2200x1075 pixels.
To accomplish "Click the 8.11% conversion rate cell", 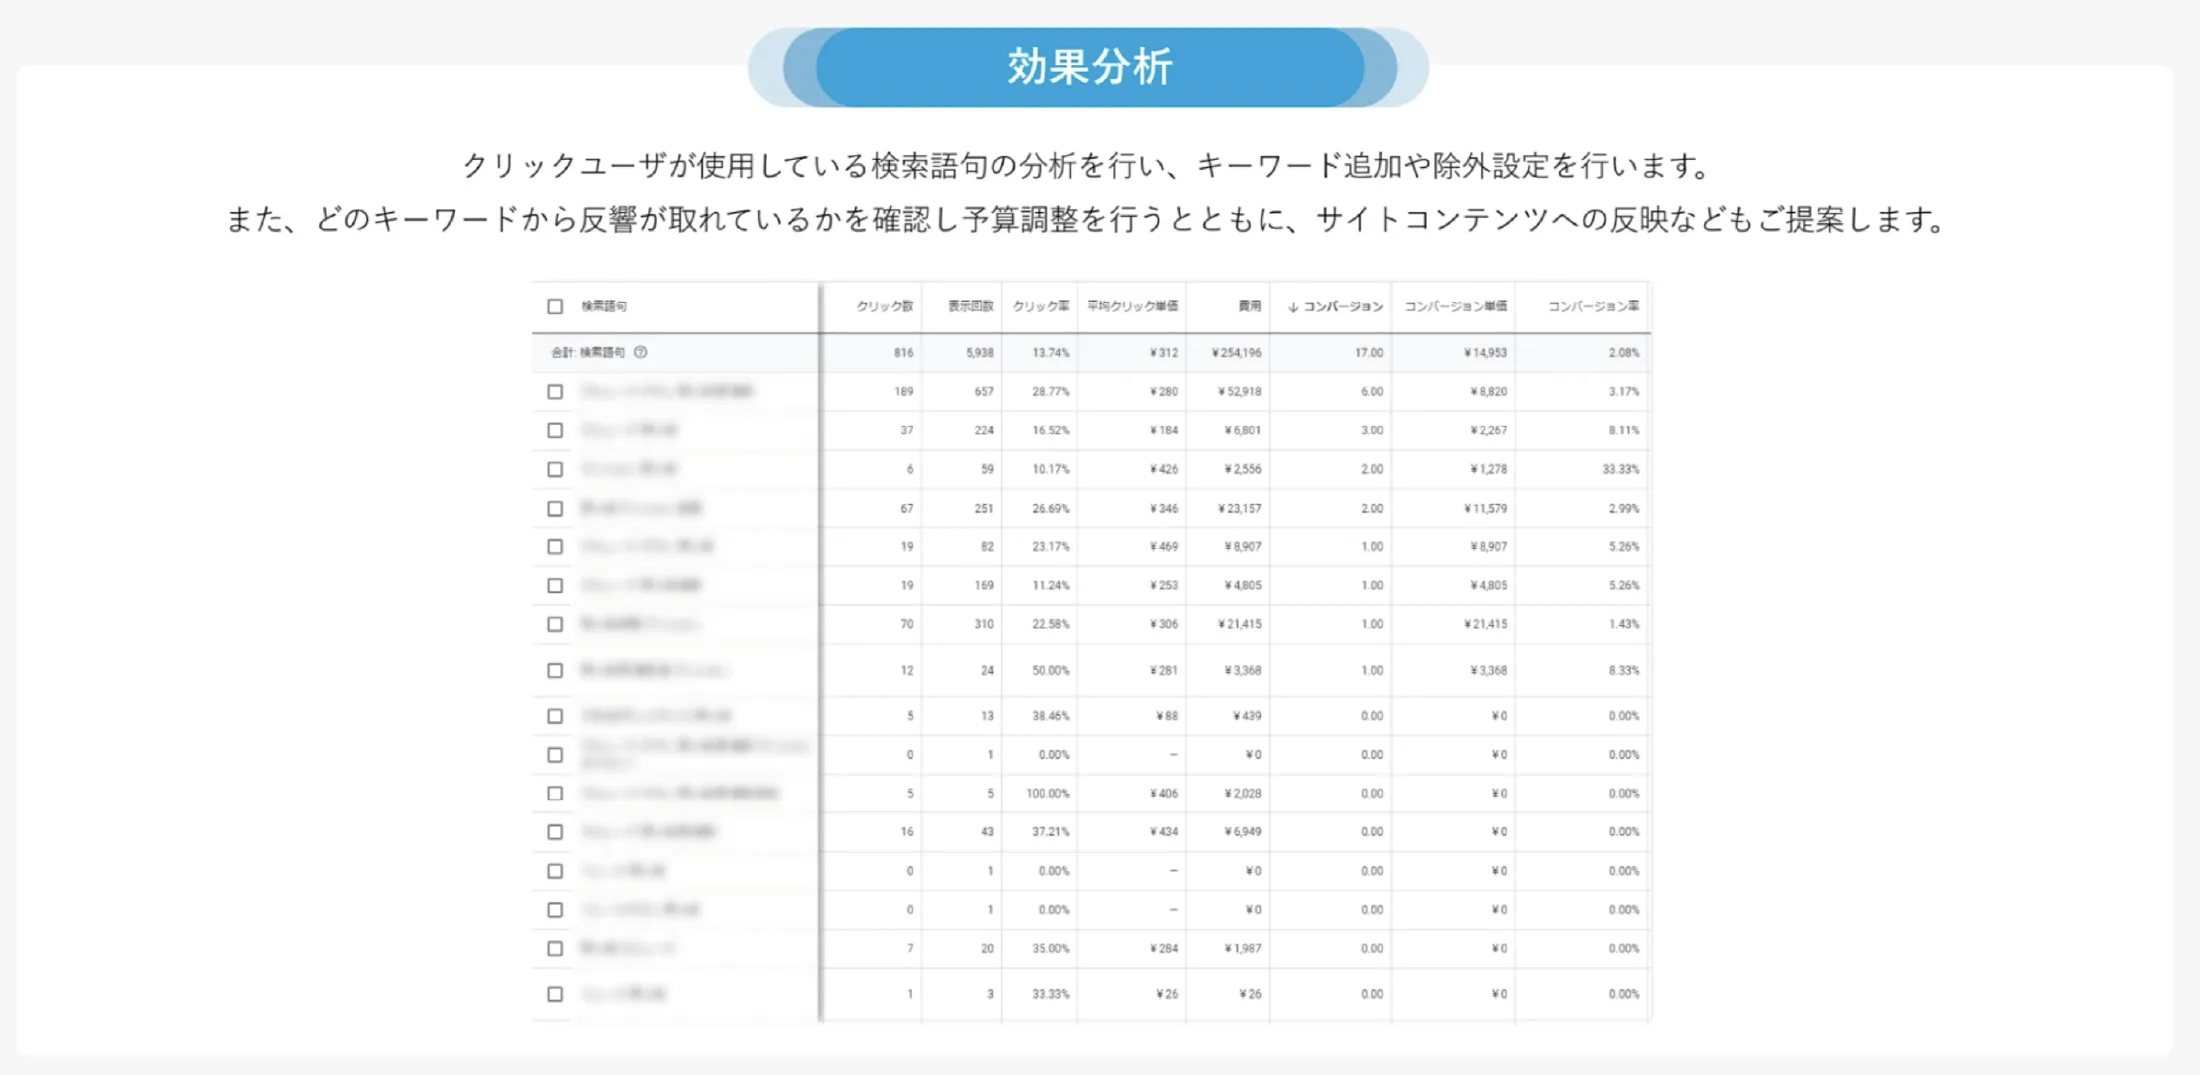I will pyautogui.click(x=1624, y=431).
